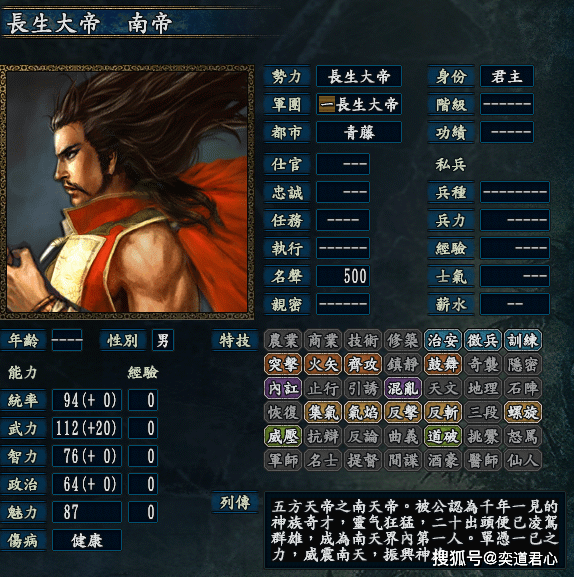Image resolution: width=574 pixels, height=577 pixels.
Task: Select the 火矢 skill badge
Action: (x=323, y=364)
